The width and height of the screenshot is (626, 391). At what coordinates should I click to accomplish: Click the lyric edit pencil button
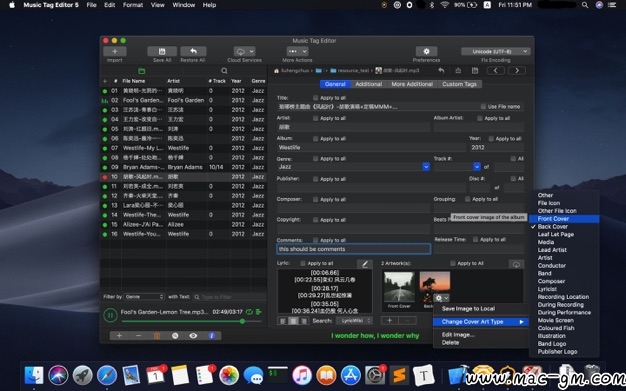pos(365,264)
